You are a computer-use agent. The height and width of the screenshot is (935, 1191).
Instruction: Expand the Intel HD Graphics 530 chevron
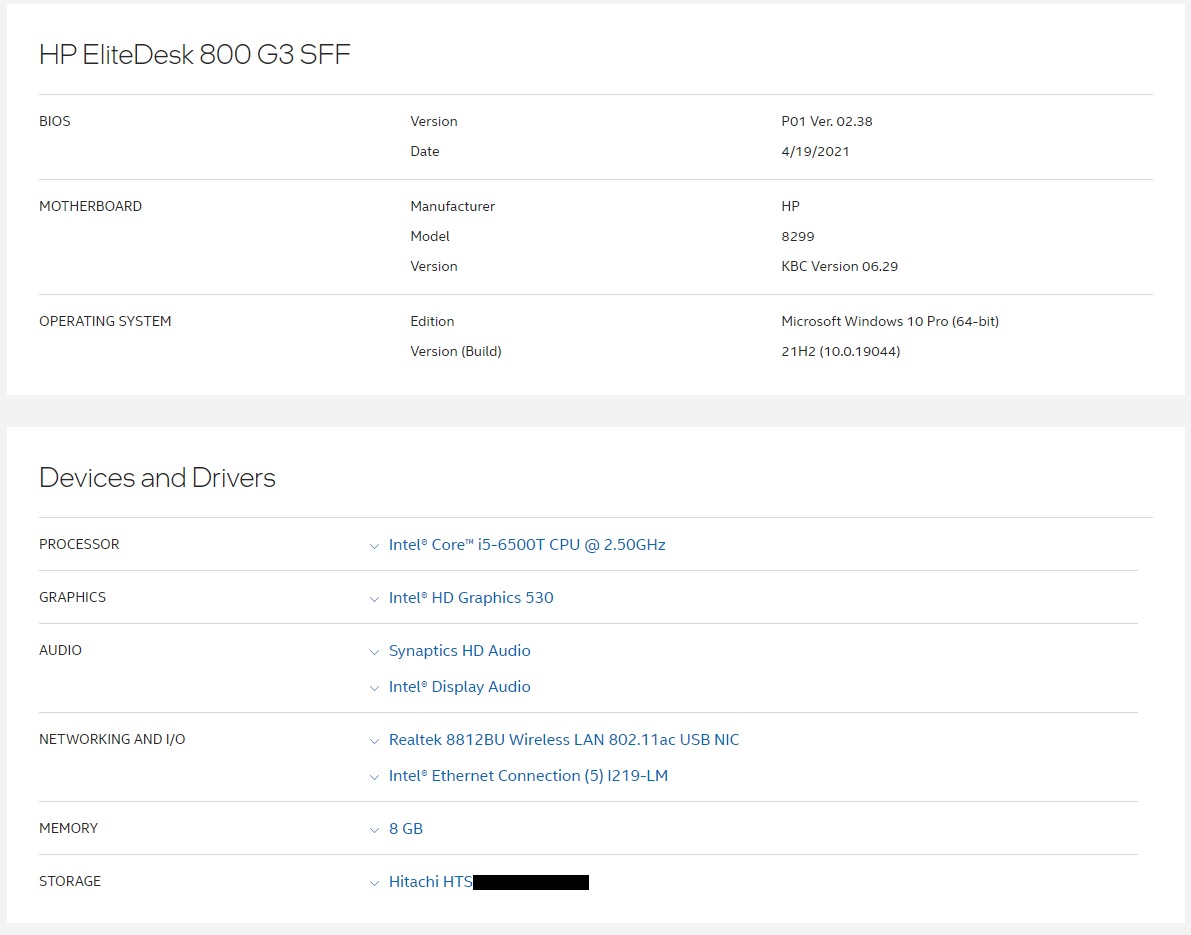pos(374,599)
